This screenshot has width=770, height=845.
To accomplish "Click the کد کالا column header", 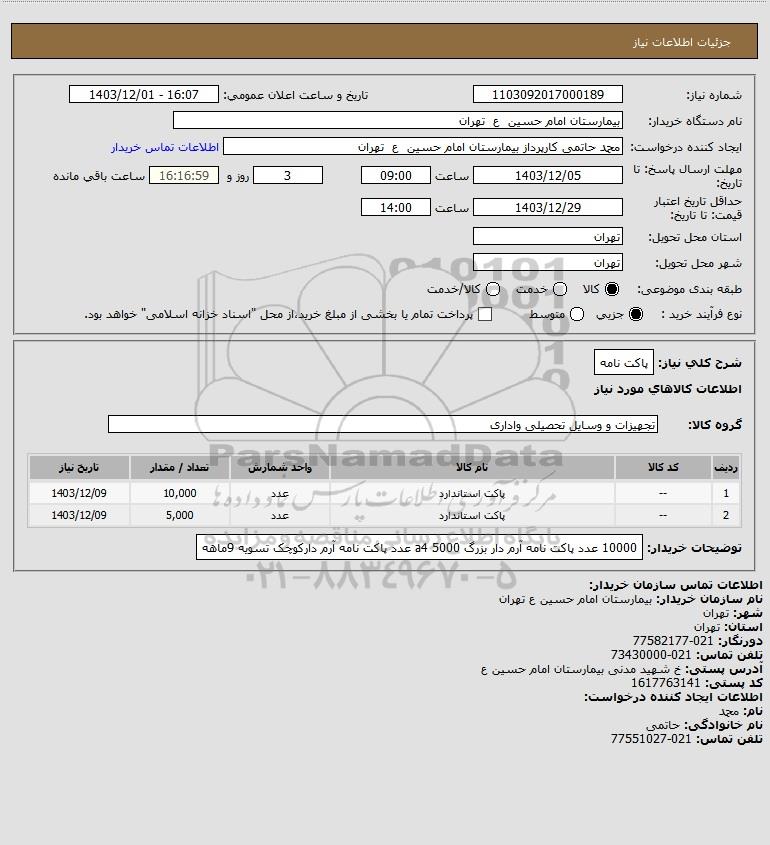I will (663, 467).
